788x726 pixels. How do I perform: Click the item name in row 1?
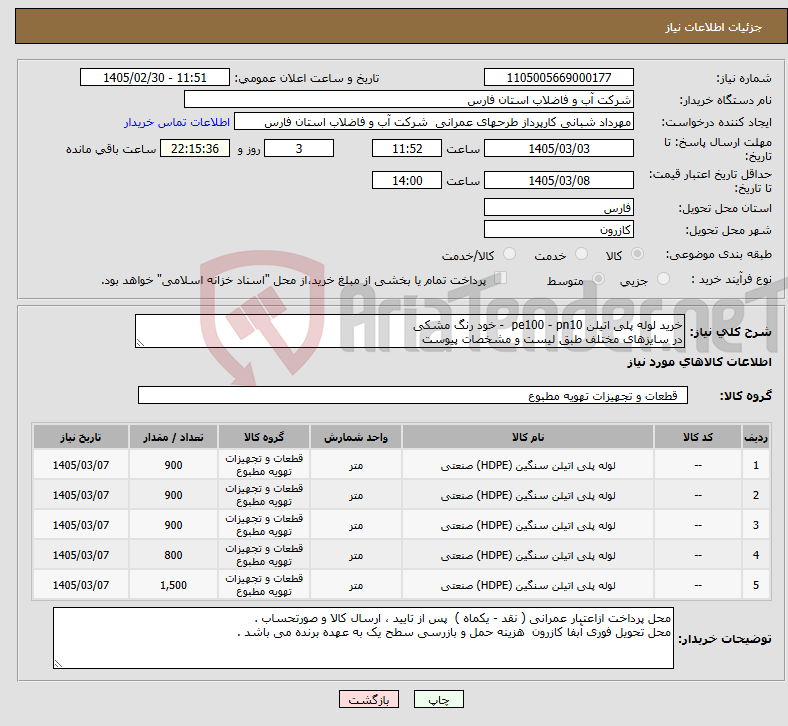click(528, 465)
